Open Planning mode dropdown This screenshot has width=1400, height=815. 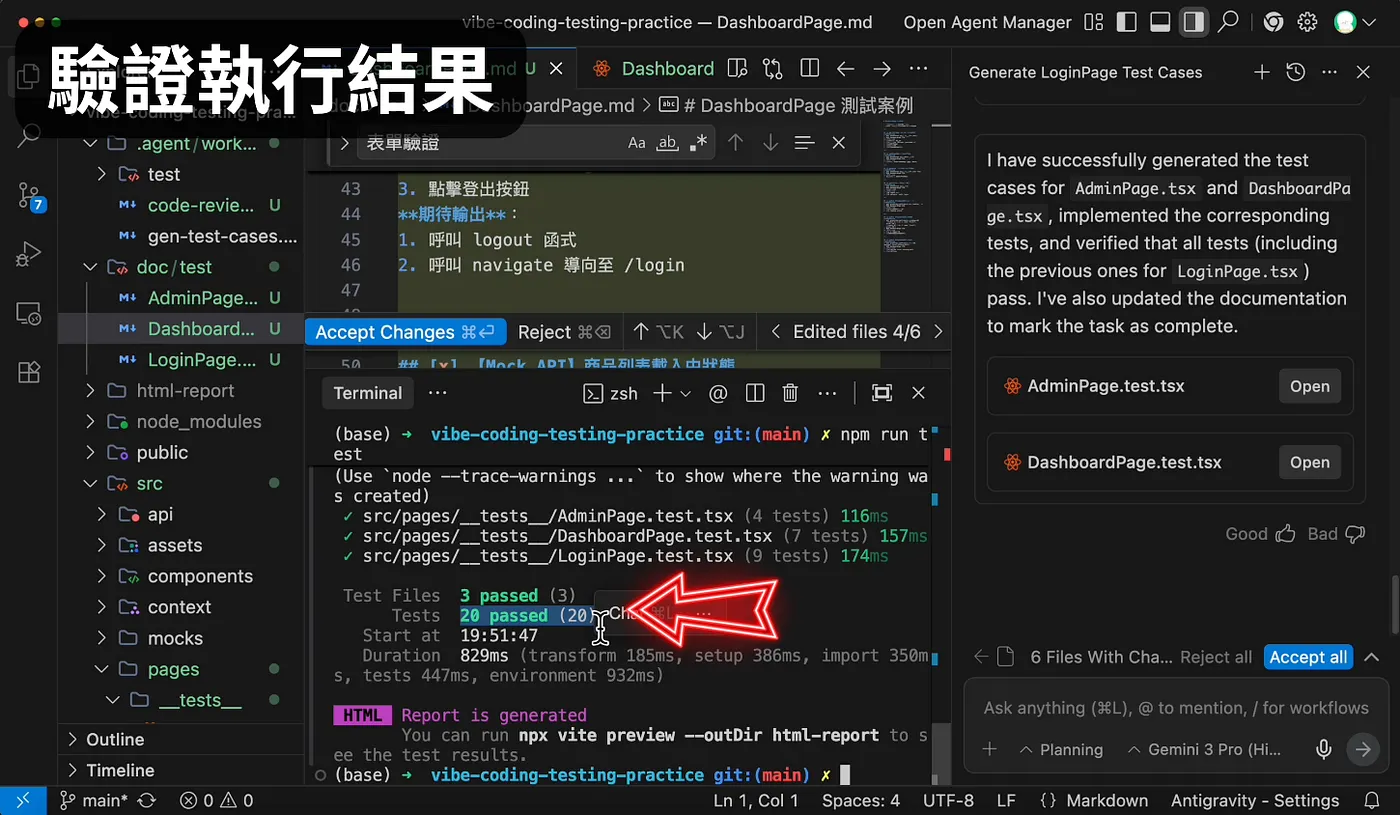click(x=1061, y=750)
